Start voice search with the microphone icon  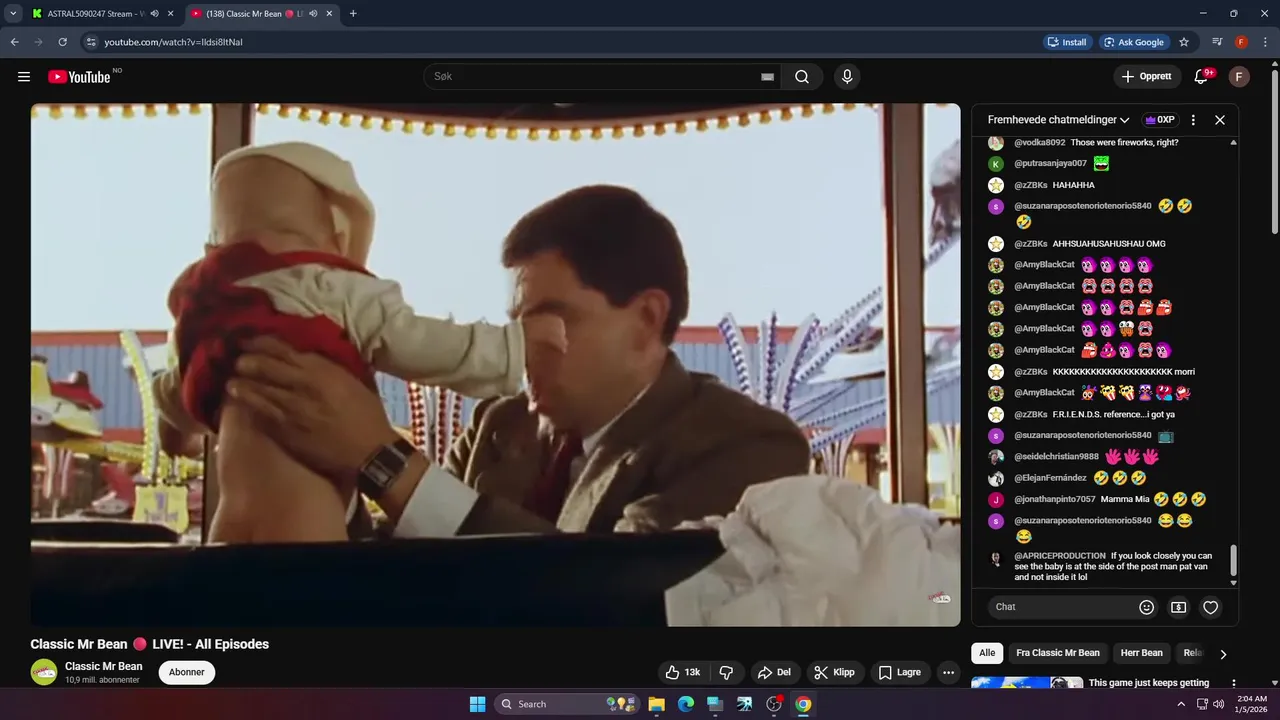847,77
